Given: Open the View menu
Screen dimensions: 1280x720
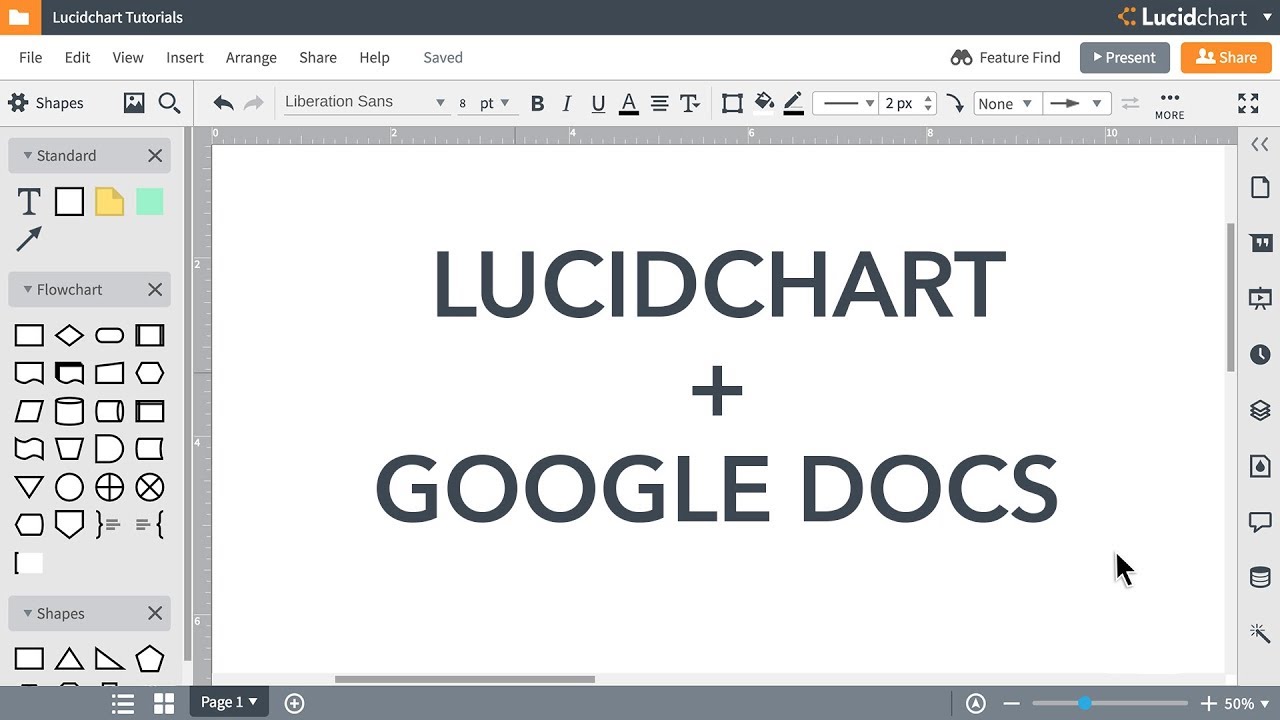Looking at the screenshot, I should pos(128,57).
